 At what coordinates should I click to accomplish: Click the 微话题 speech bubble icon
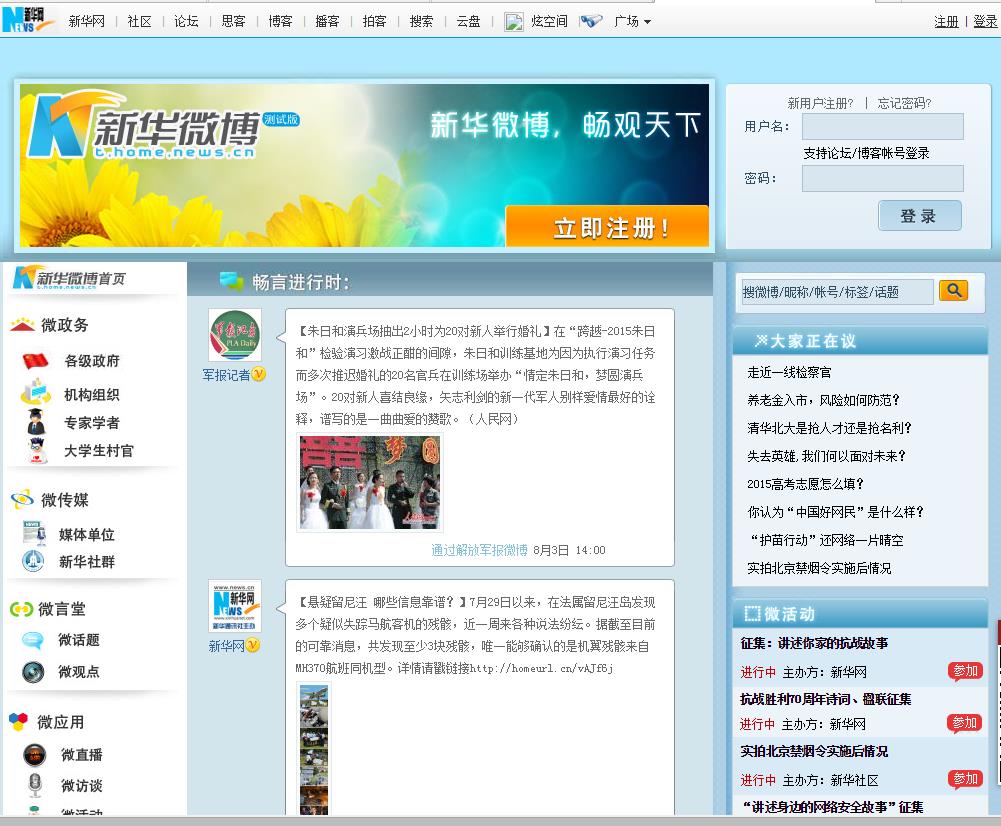pos(33,640)
